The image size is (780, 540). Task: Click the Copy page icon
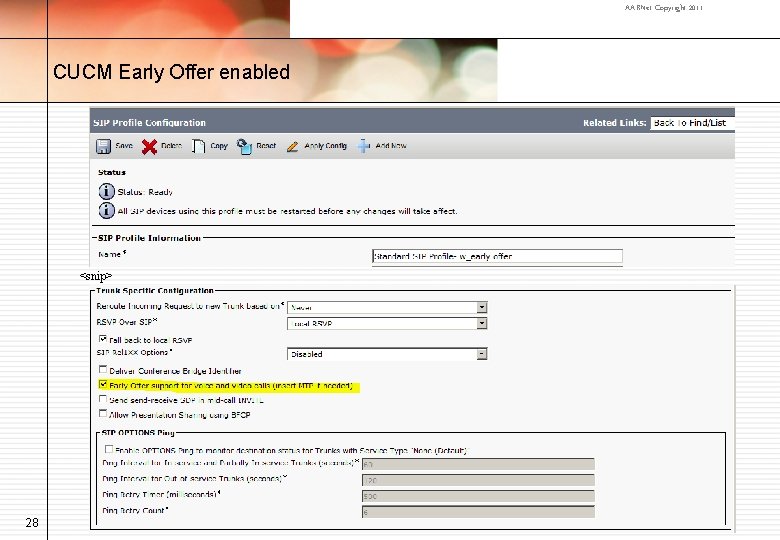[x=198, y=146]
